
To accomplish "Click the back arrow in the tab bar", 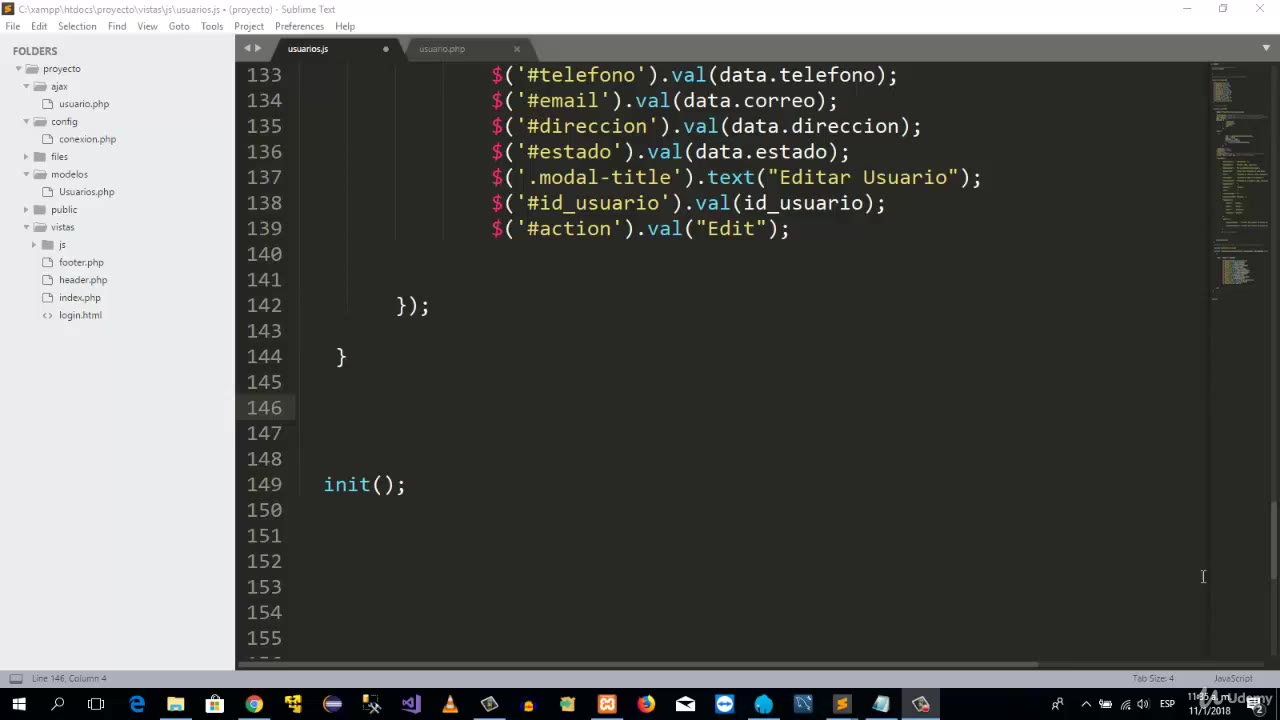I will coord(246,48).
